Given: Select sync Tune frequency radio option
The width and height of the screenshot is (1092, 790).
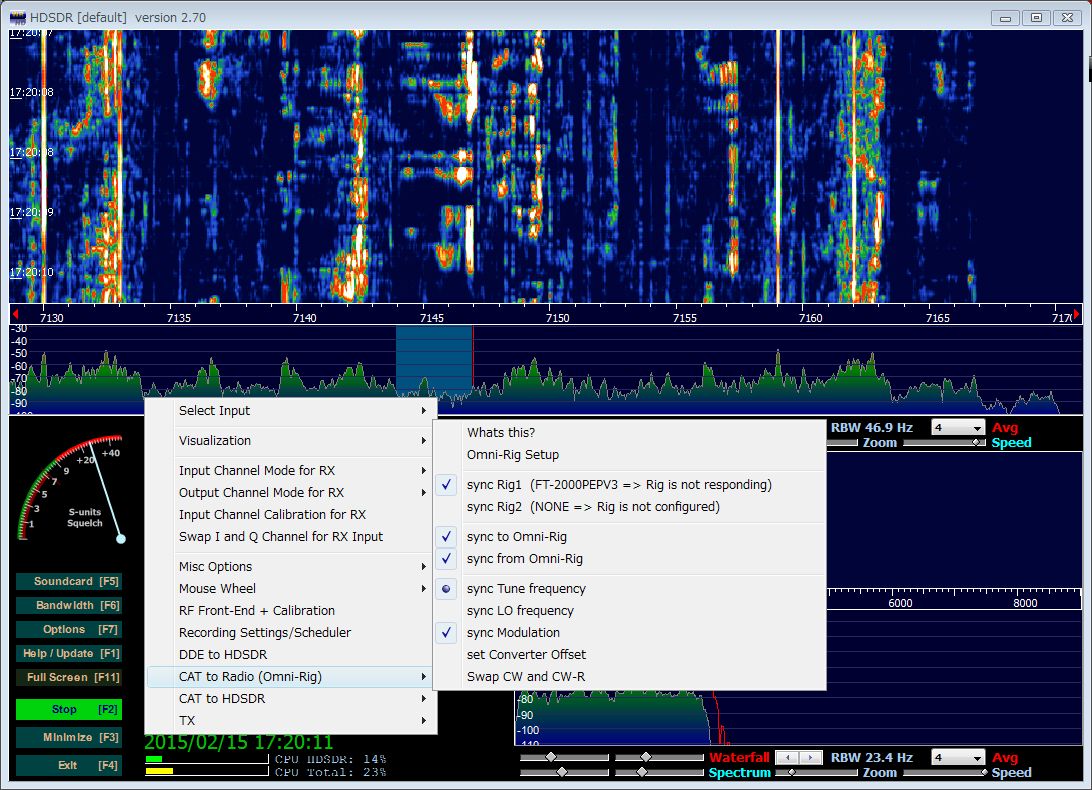Looking at the screenshot, I should (x=630, y=589).
